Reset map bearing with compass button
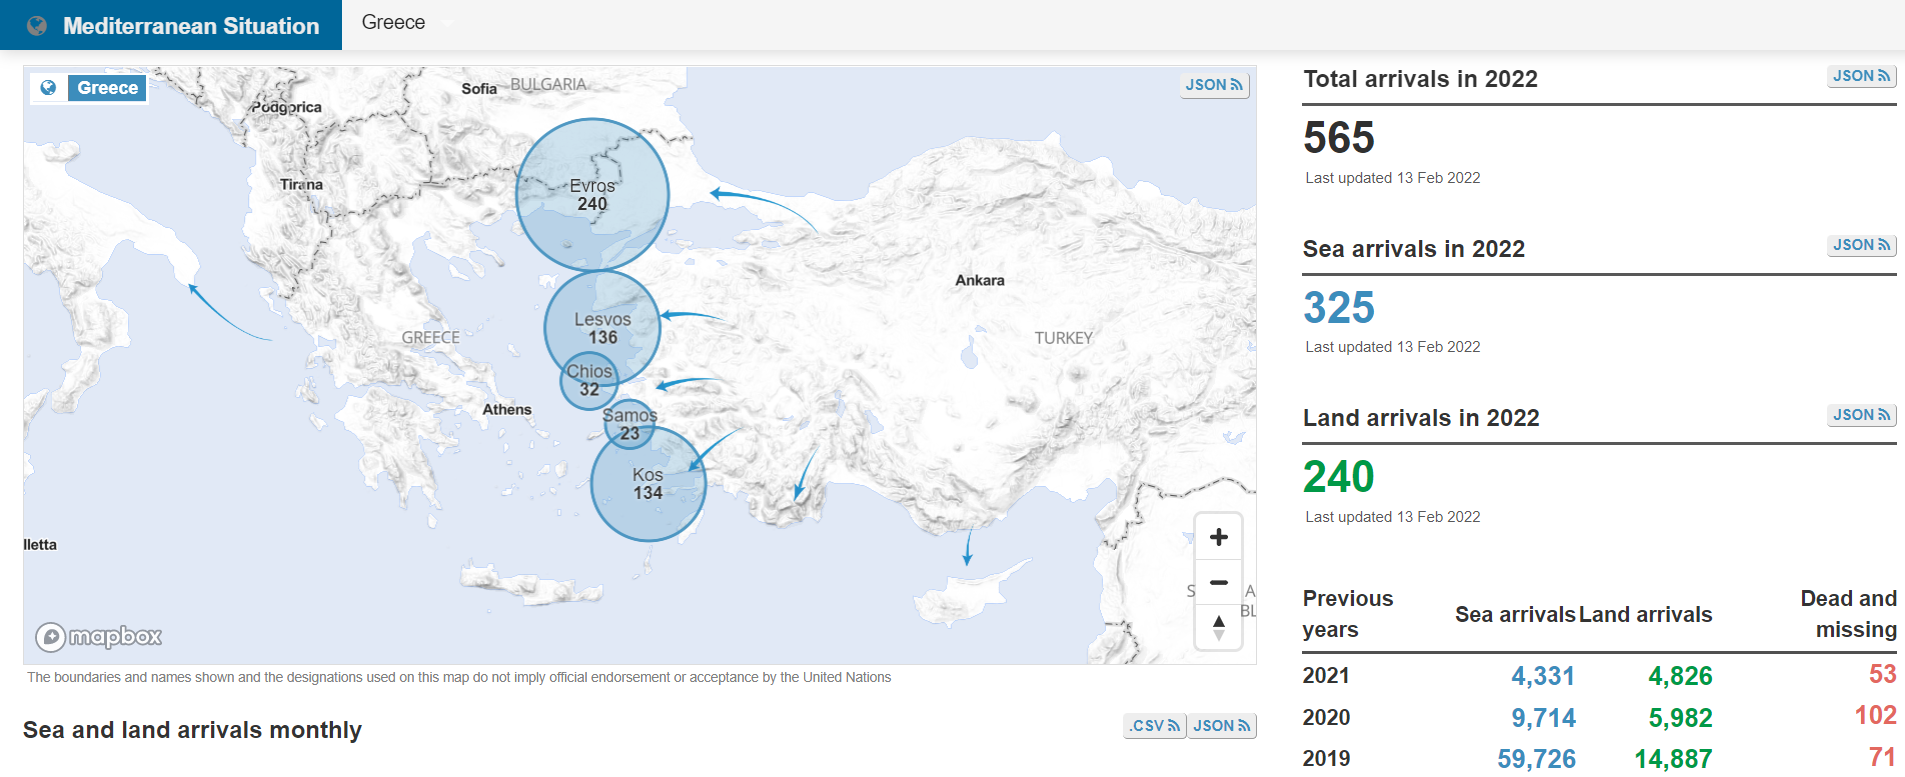Screen dimensions: 1905x777 (x=1218, y=627)
